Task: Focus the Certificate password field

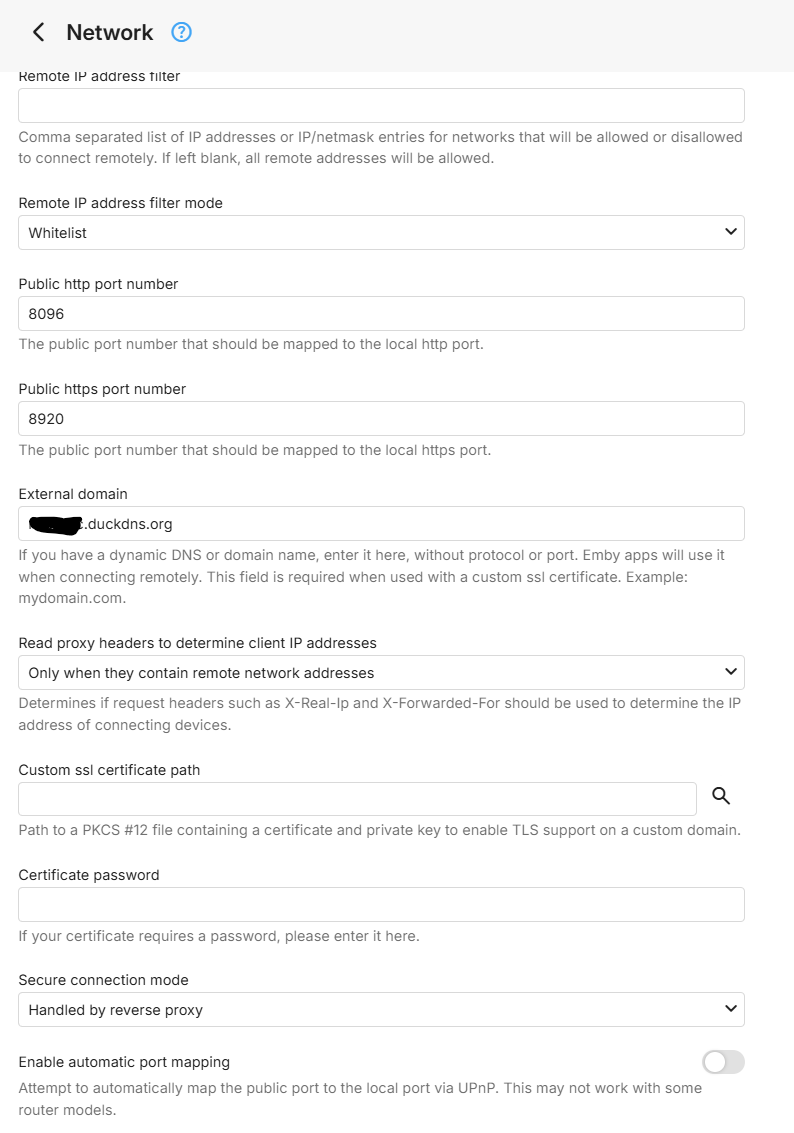Action: (x=381, y=904)
